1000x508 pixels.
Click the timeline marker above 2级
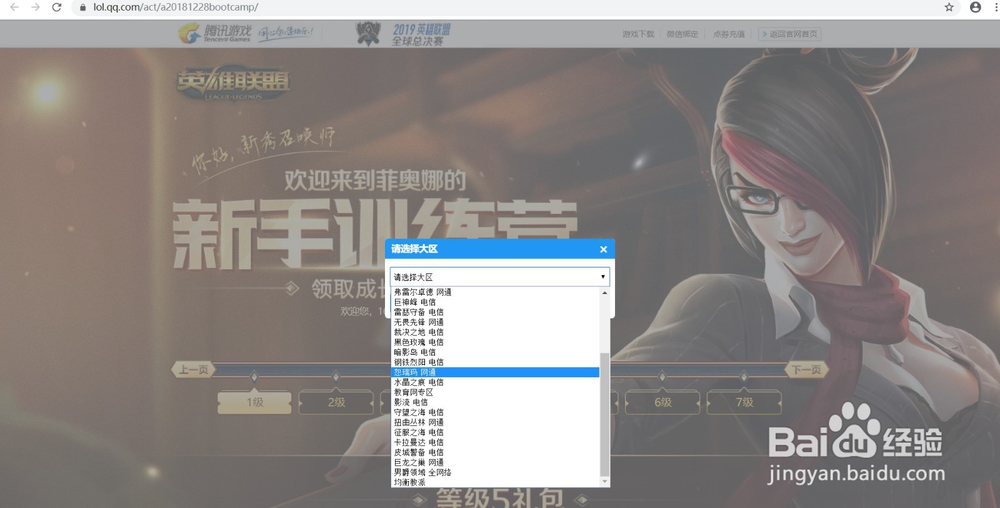[x=336, y=377]
